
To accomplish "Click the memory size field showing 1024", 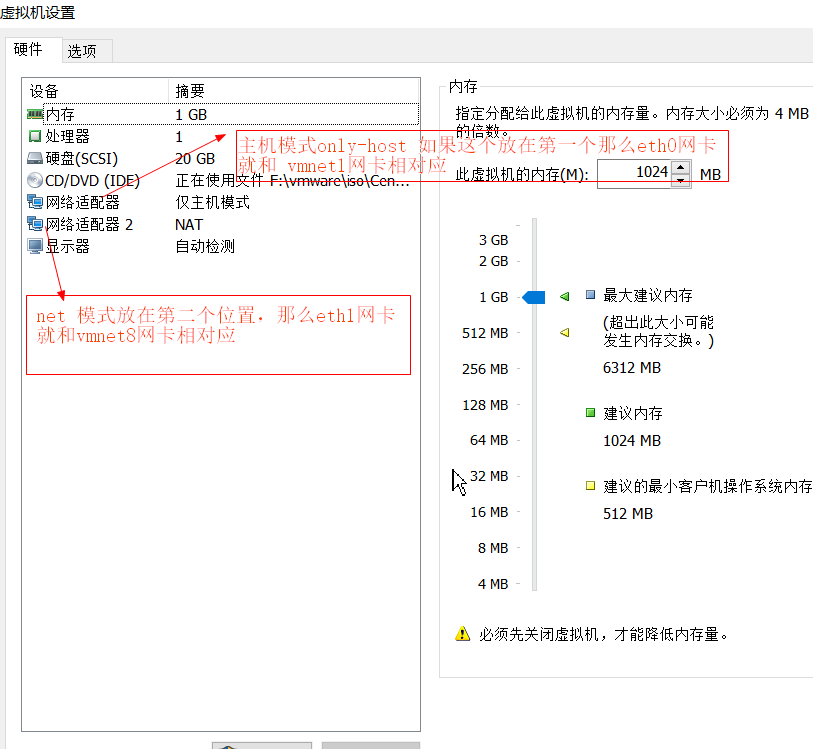I will (x=634, y=173).
